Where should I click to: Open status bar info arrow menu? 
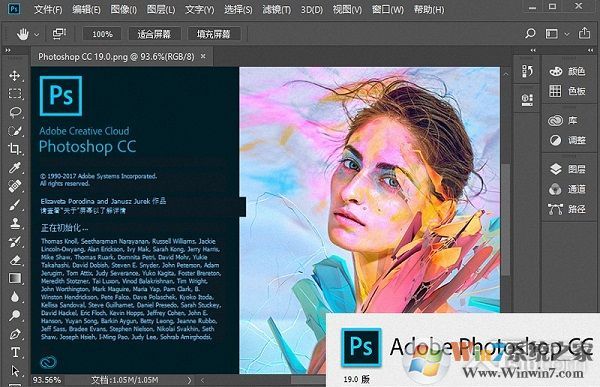point(189,380)
